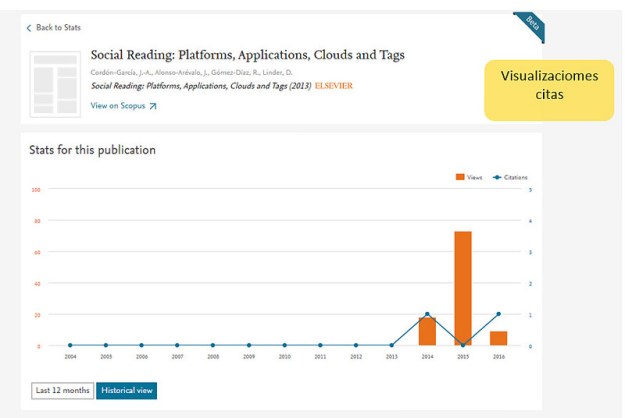Click the external link arrow beside Scopus
625x418 pixels.
(x=153, y=105)
